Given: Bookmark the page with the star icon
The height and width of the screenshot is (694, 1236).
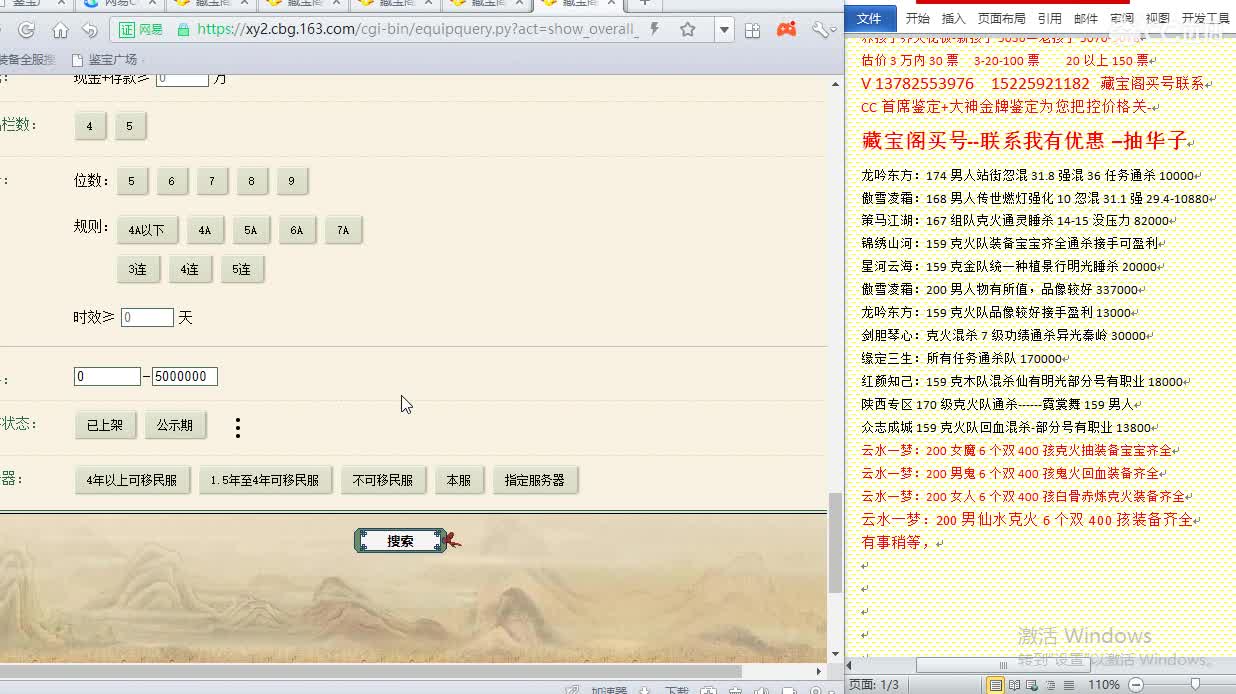Looking at the screenshot, I should pyautogui.click(x=688, y=30).
